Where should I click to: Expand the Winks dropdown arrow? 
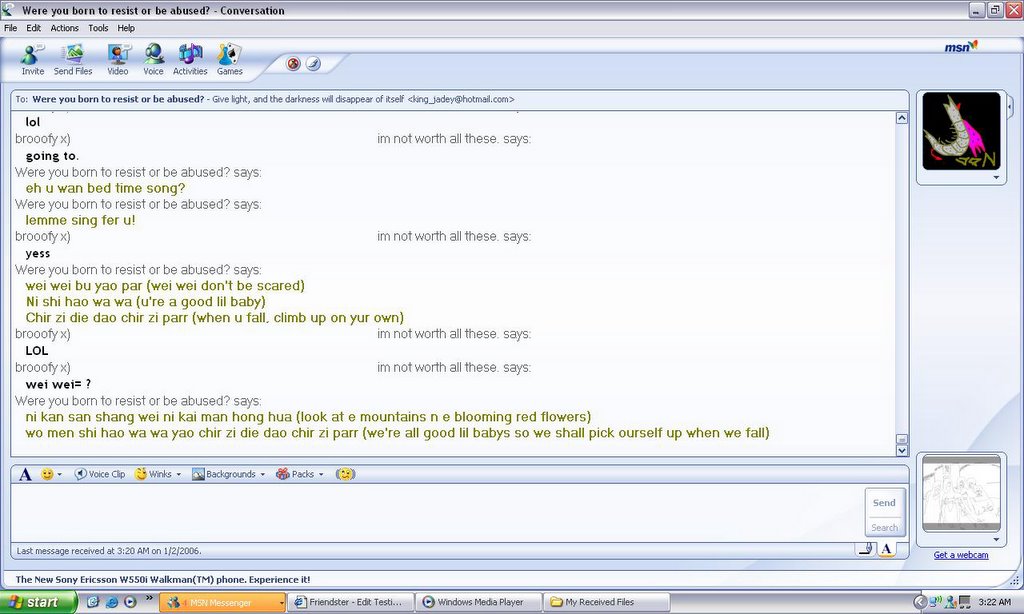pyautogui.click(x=178, y=475)
